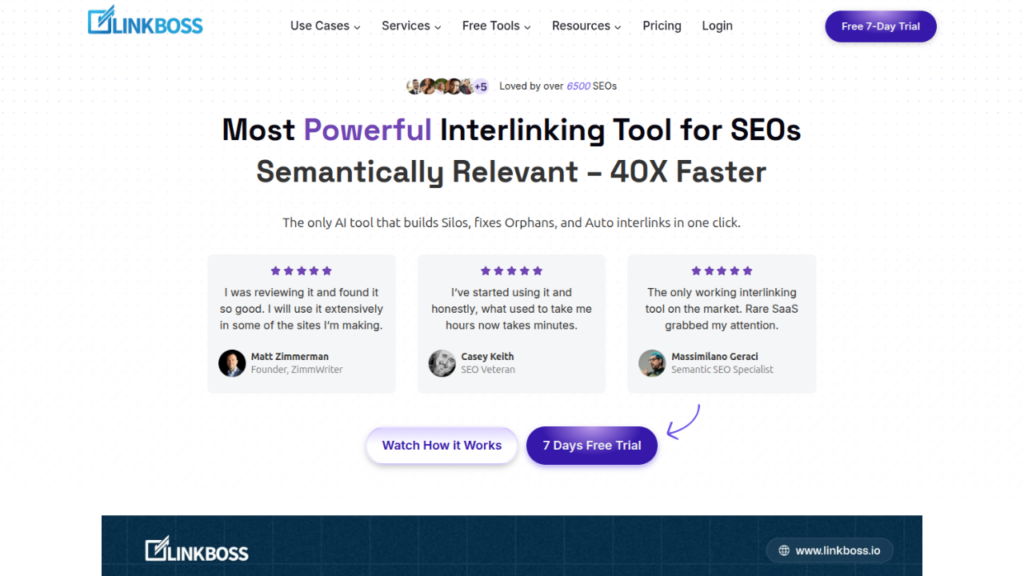1024x576 pixels.
Task: Expand the Free Tools dropdown
Action: 496,26
